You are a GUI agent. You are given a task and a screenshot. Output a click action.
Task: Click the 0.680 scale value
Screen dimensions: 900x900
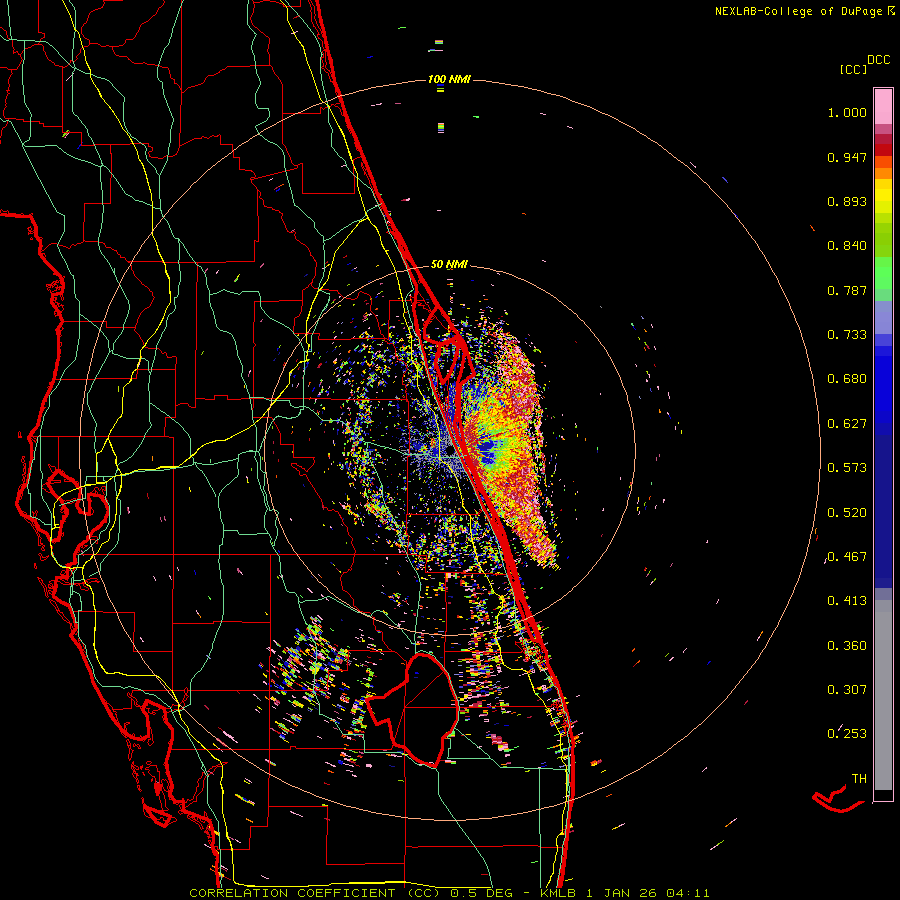(x=847, y=379)
